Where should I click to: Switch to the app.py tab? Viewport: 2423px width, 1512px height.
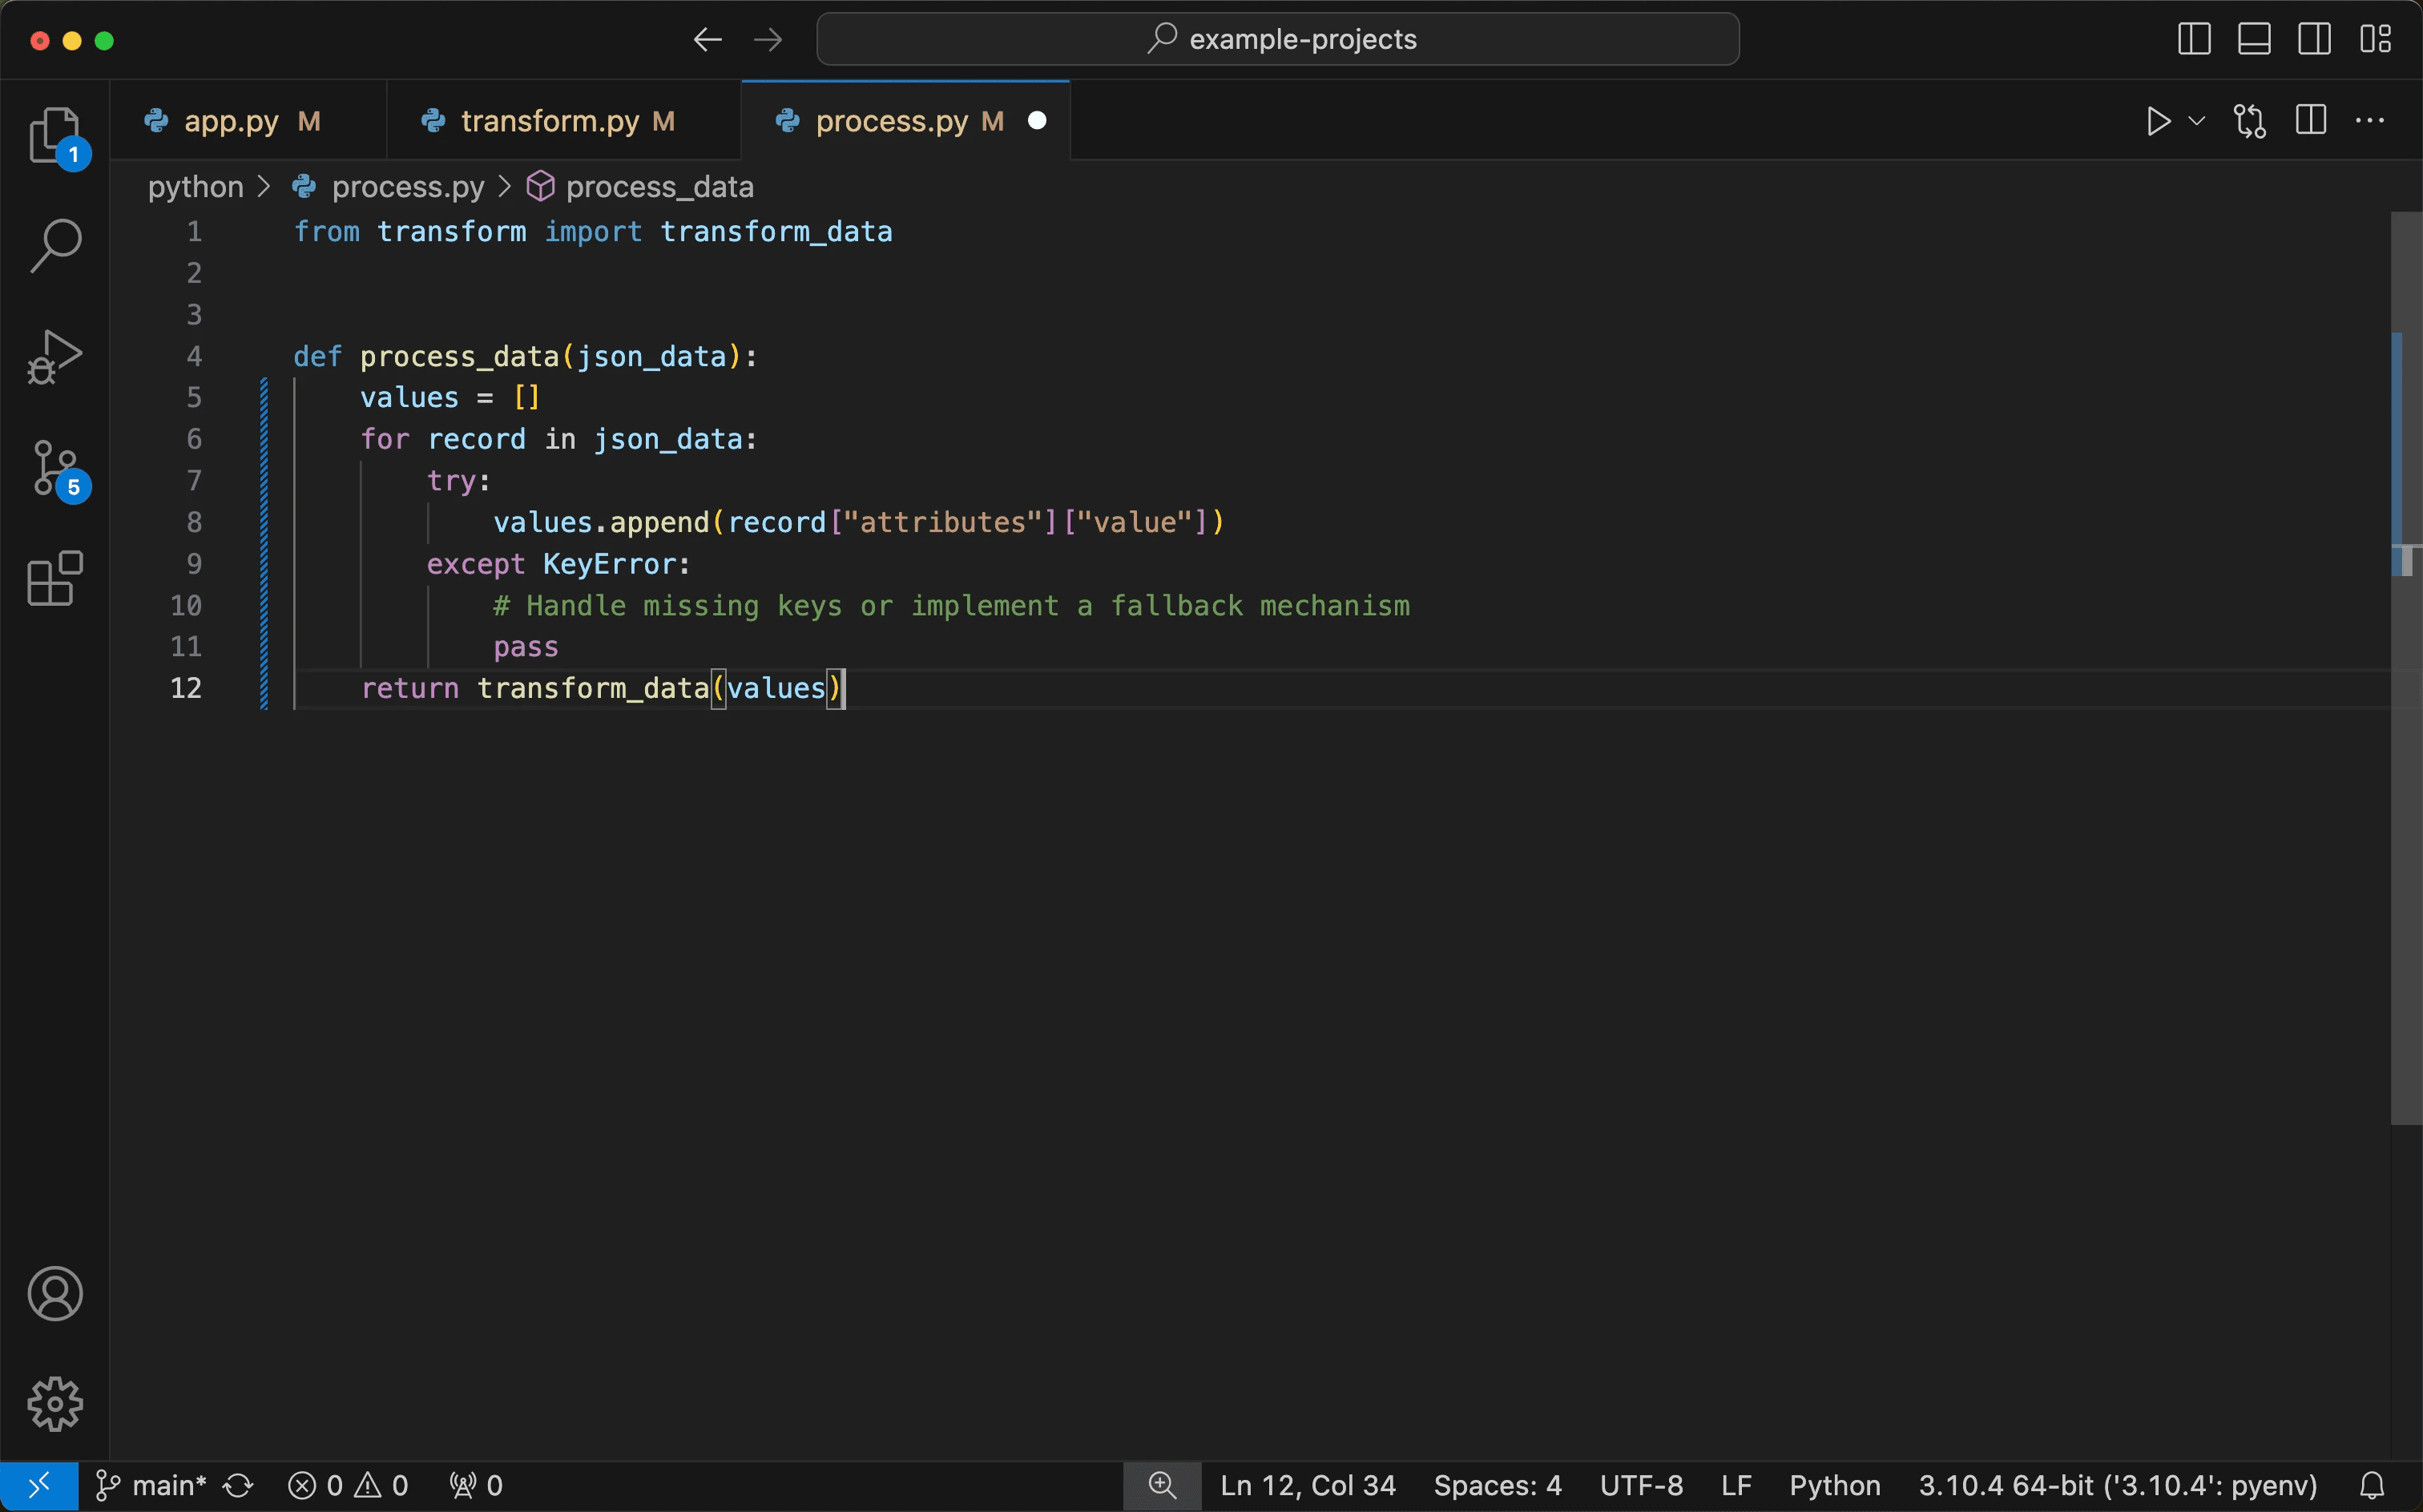(x=231, y=121)
